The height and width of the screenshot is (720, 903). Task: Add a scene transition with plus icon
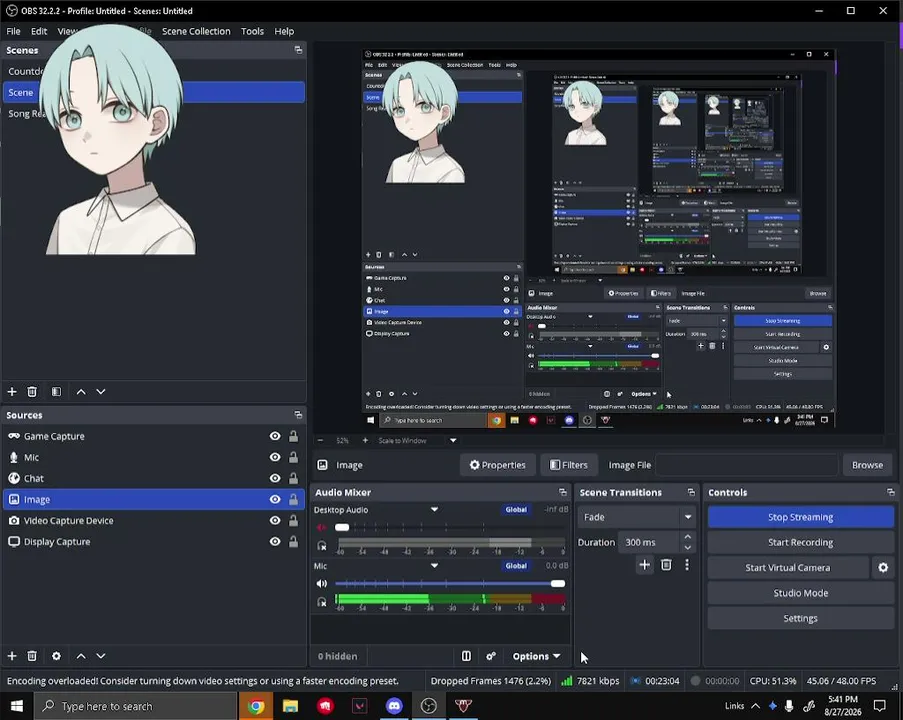click(645, 565)
